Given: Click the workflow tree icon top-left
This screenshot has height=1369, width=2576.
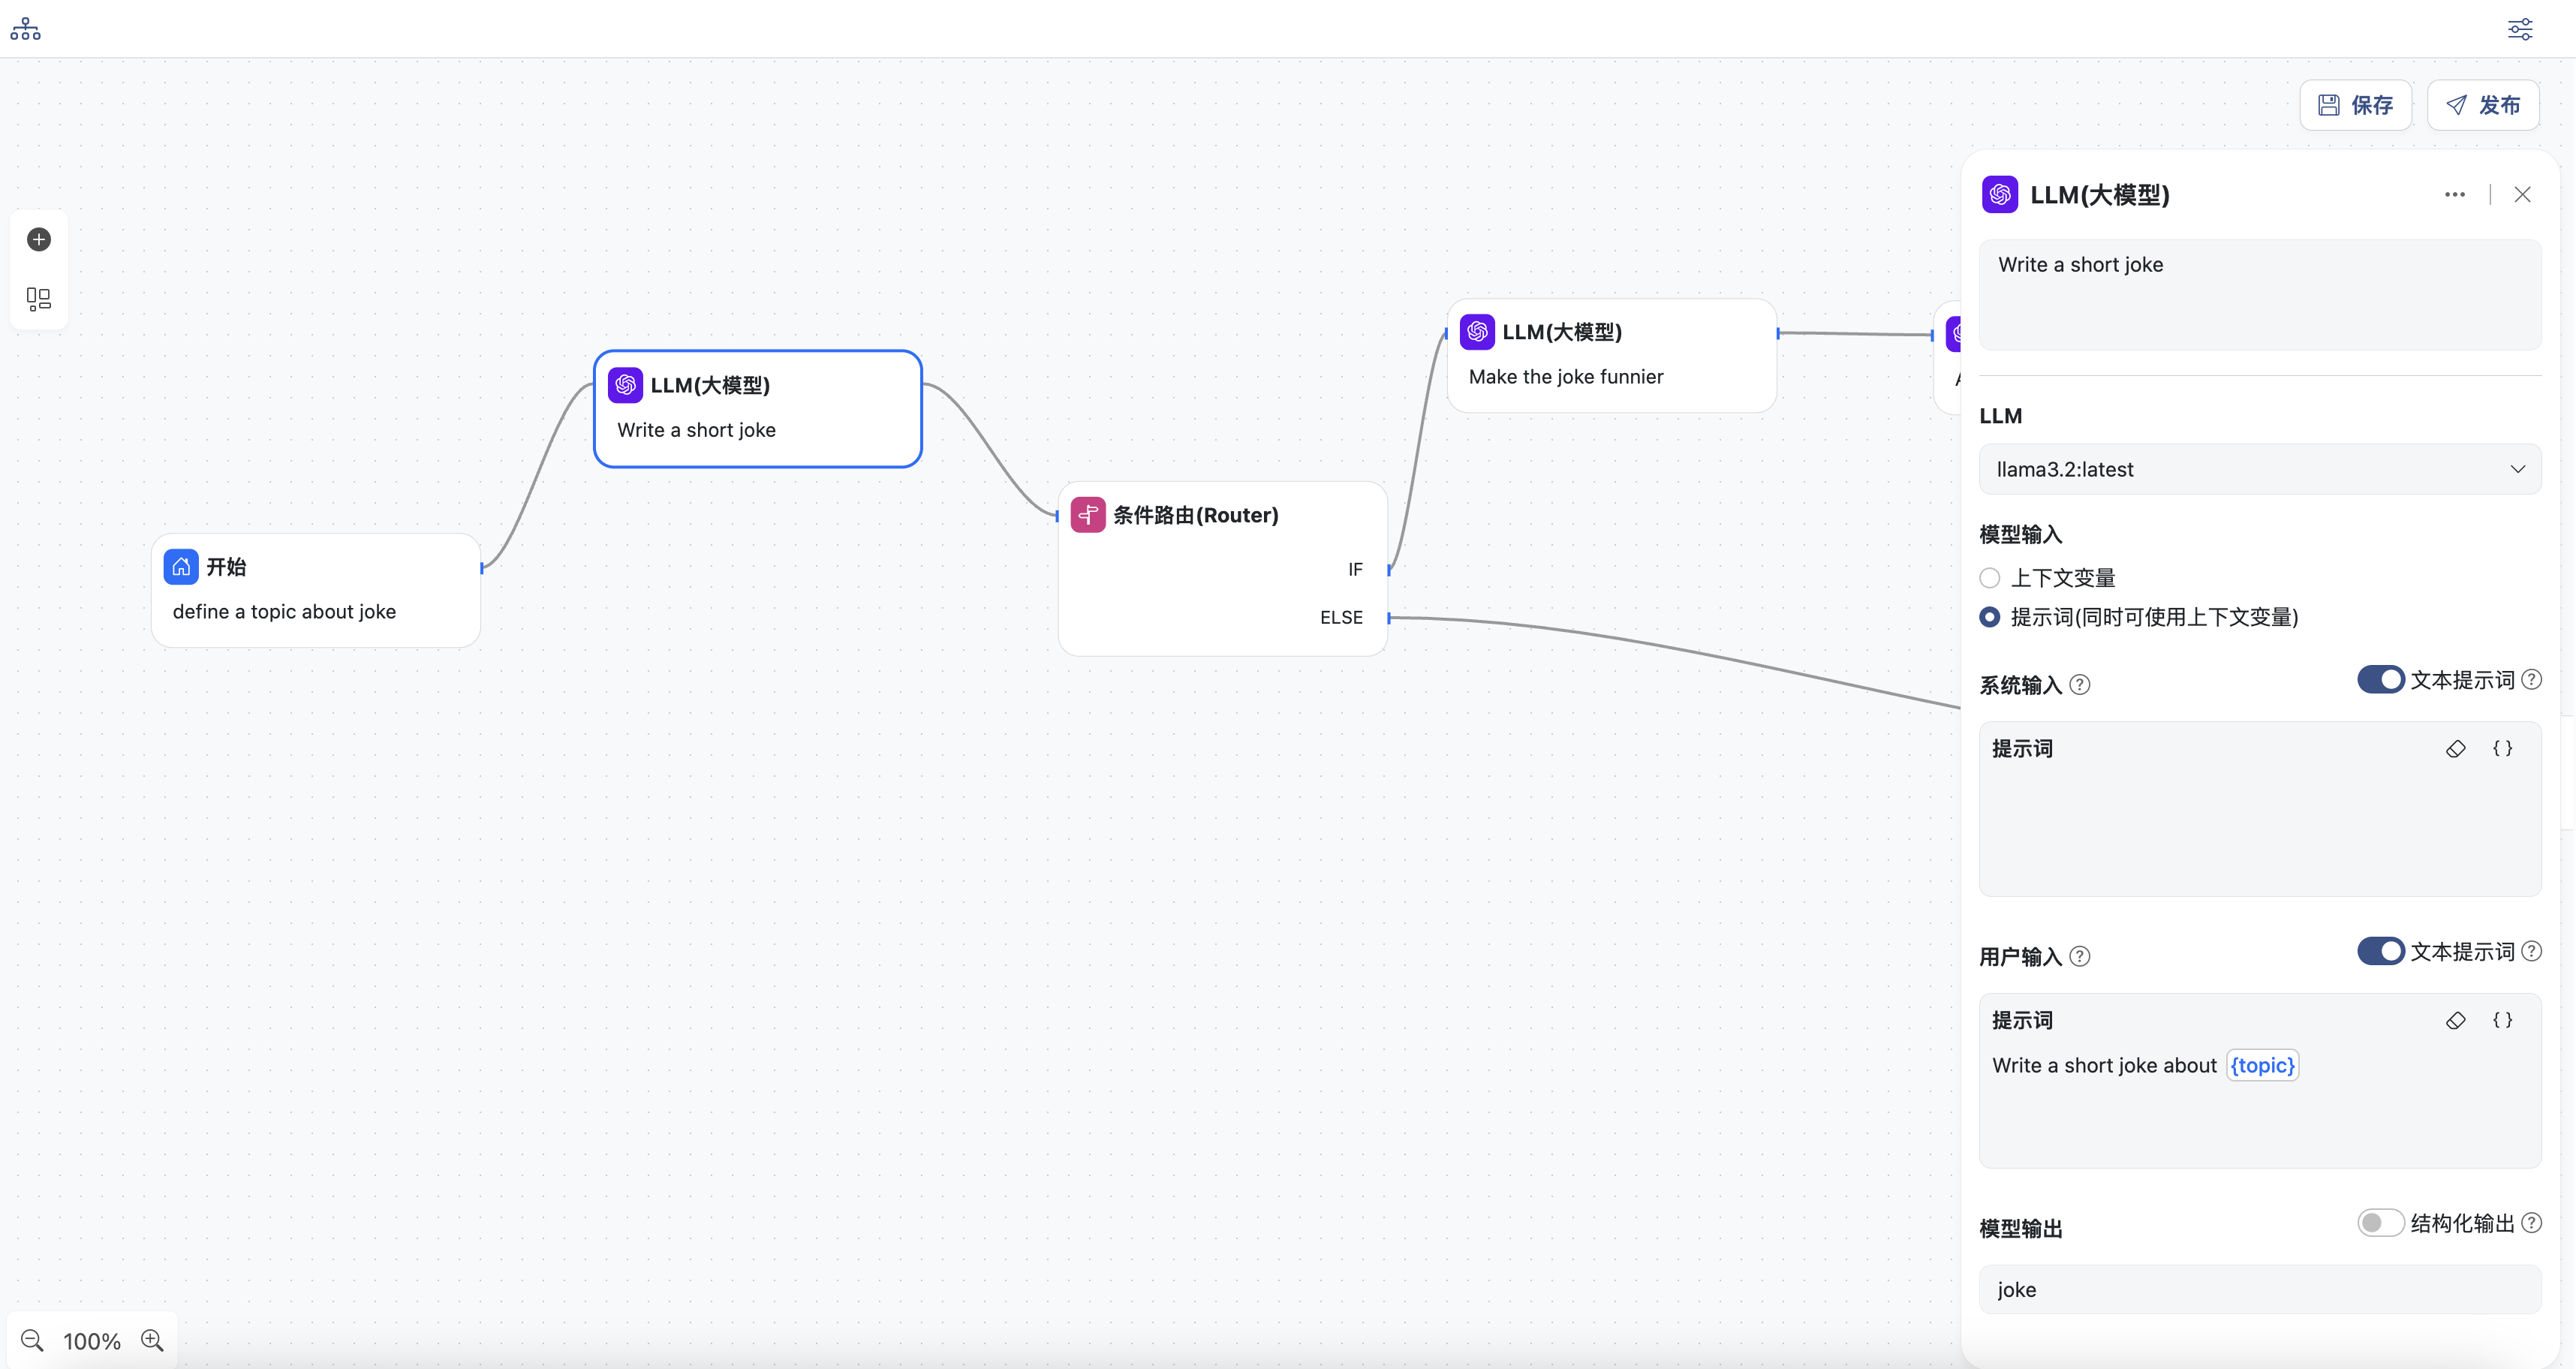Looking at the screenshot, I should (26, 29).
